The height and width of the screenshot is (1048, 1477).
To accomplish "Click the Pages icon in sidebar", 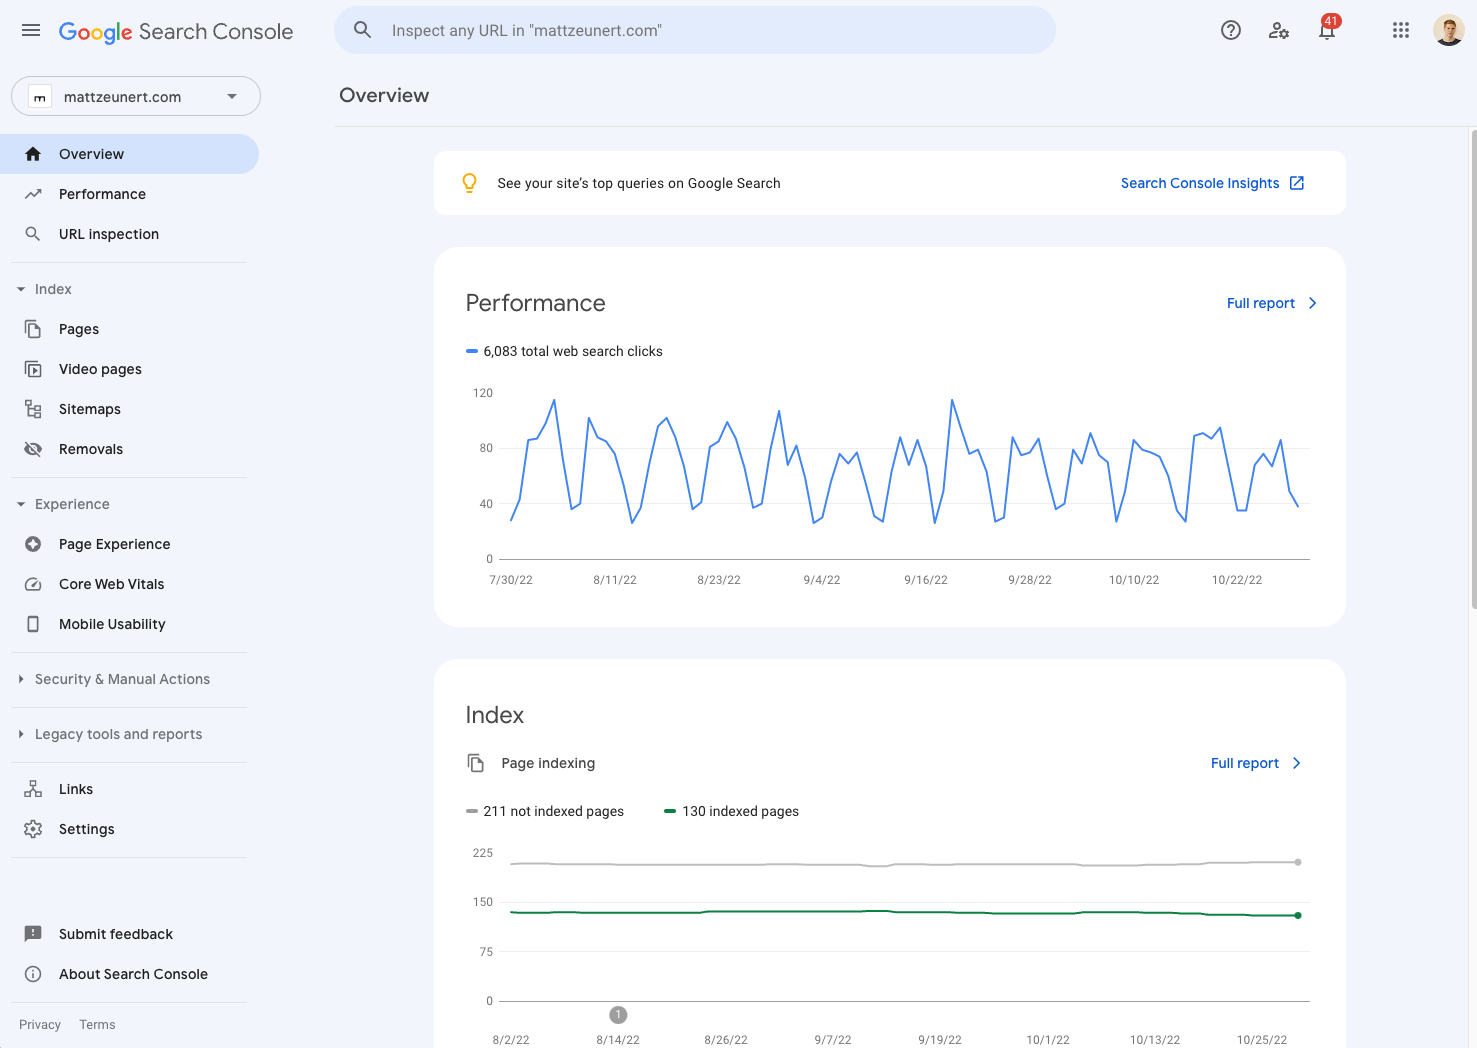I will [33, 329].
